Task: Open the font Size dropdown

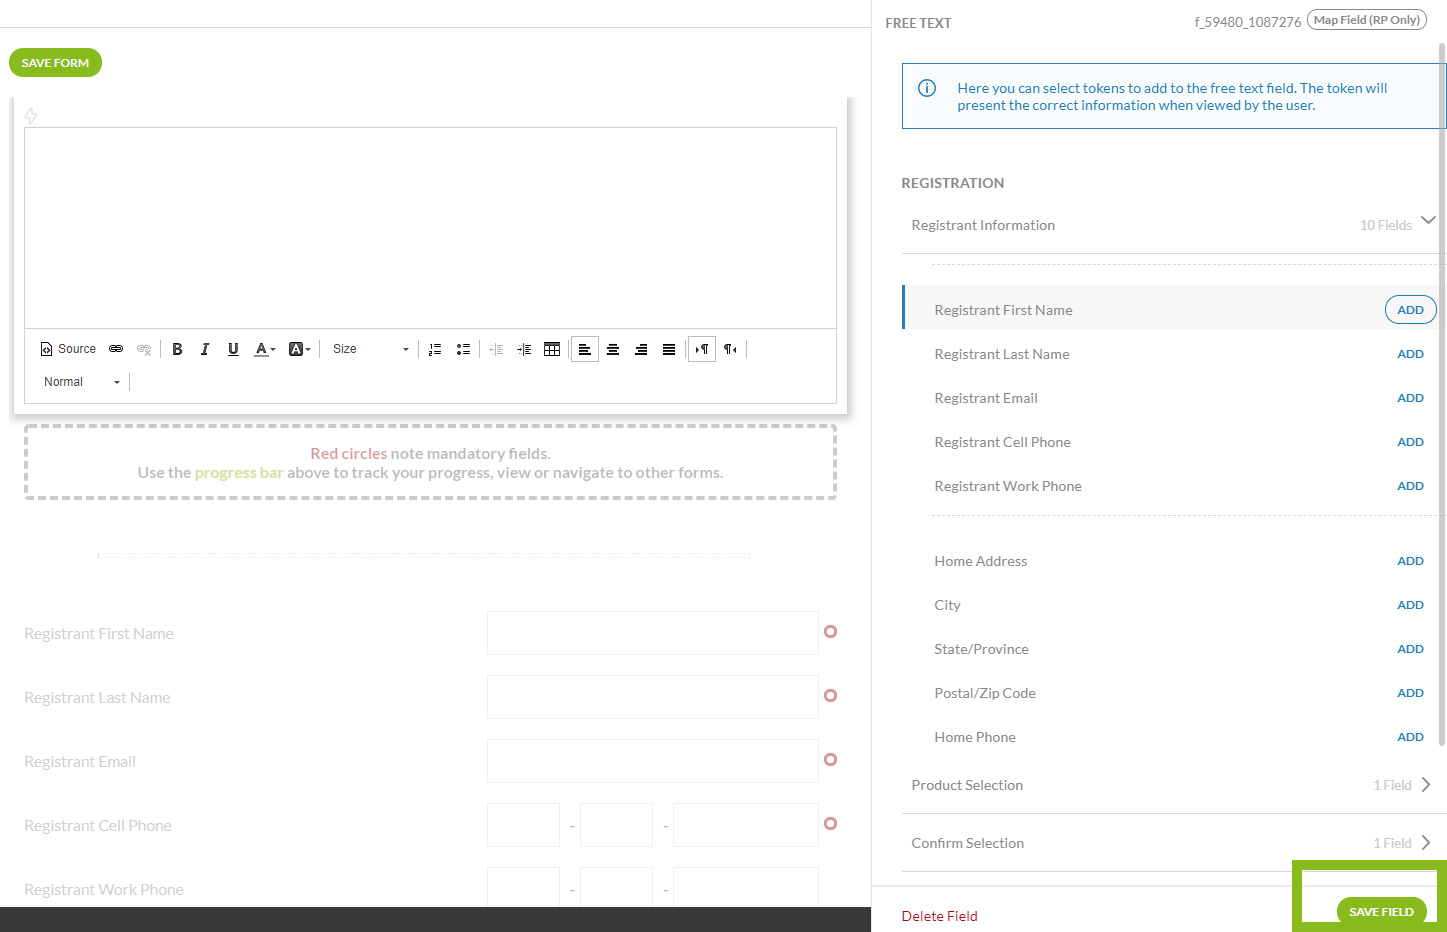Action: 370,349
